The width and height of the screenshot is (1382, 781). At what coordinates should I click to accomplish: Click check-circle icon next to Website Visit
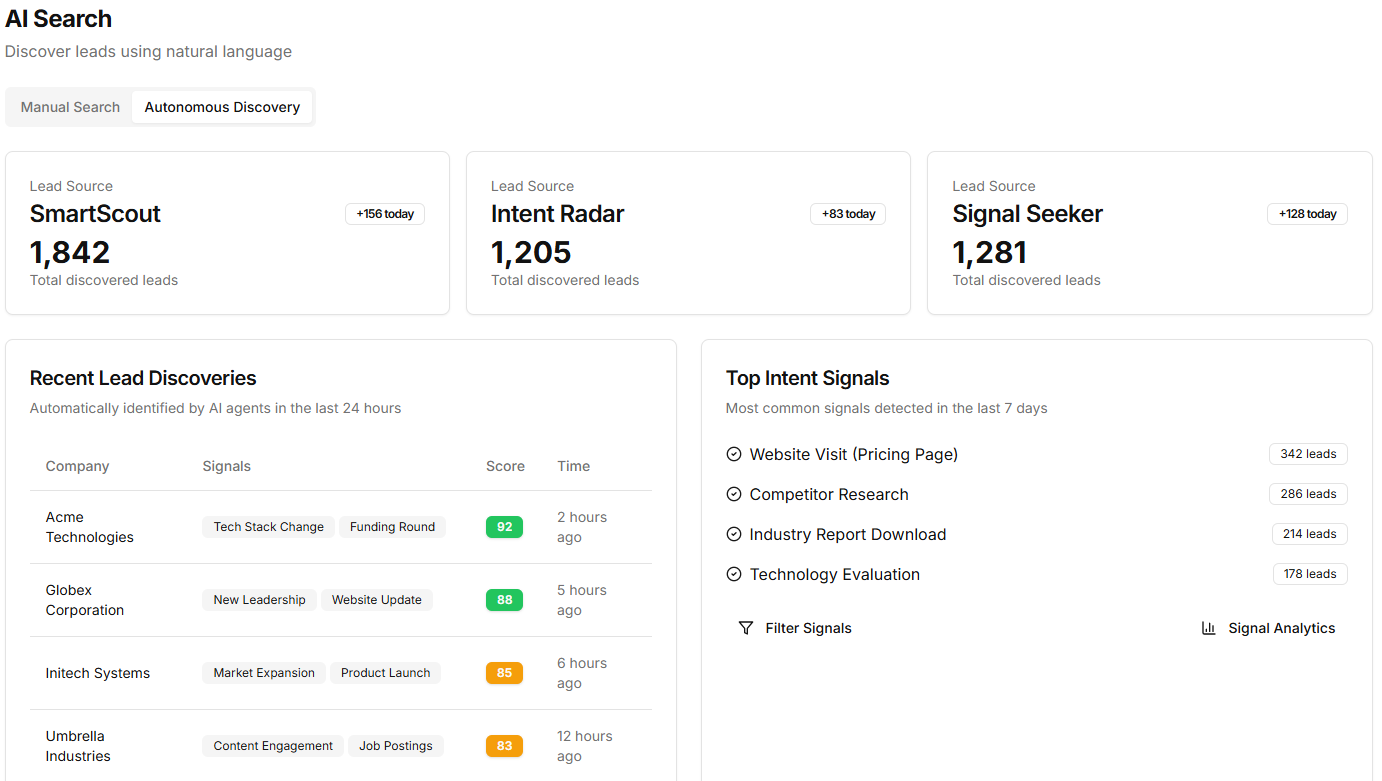734,454
